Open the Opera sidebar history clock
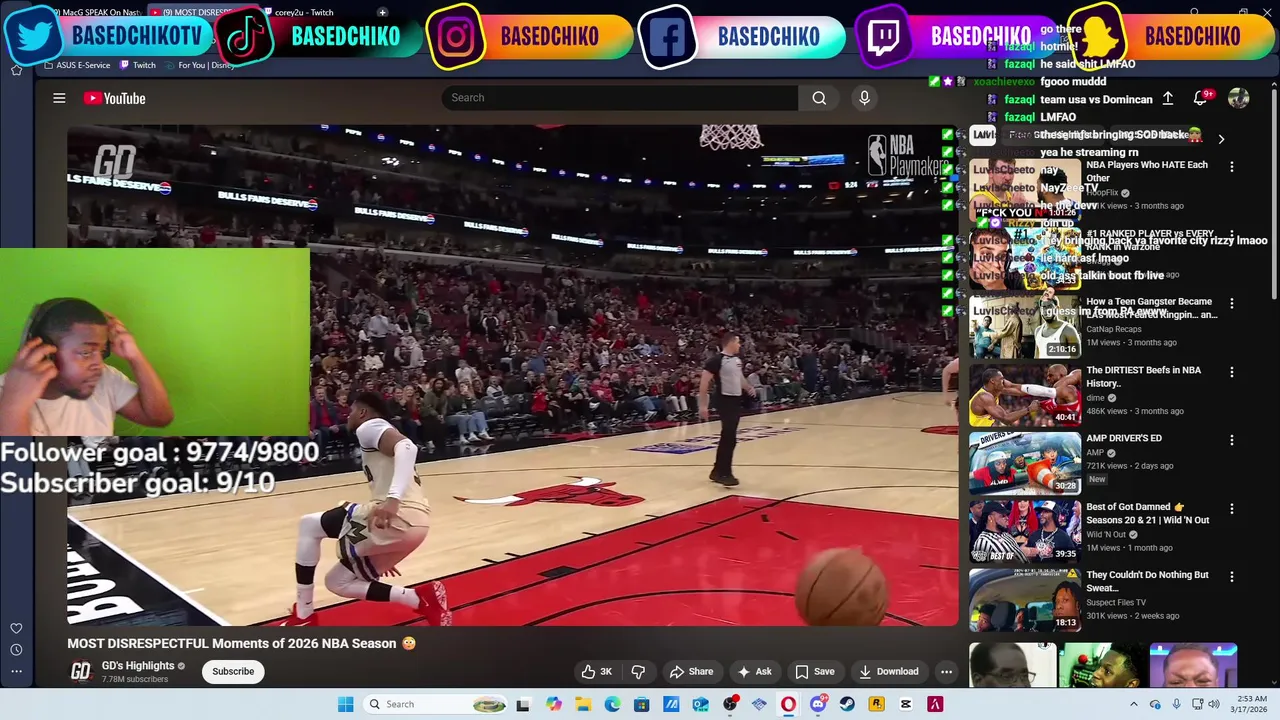The image size is (1280, 720). [16, 650]
